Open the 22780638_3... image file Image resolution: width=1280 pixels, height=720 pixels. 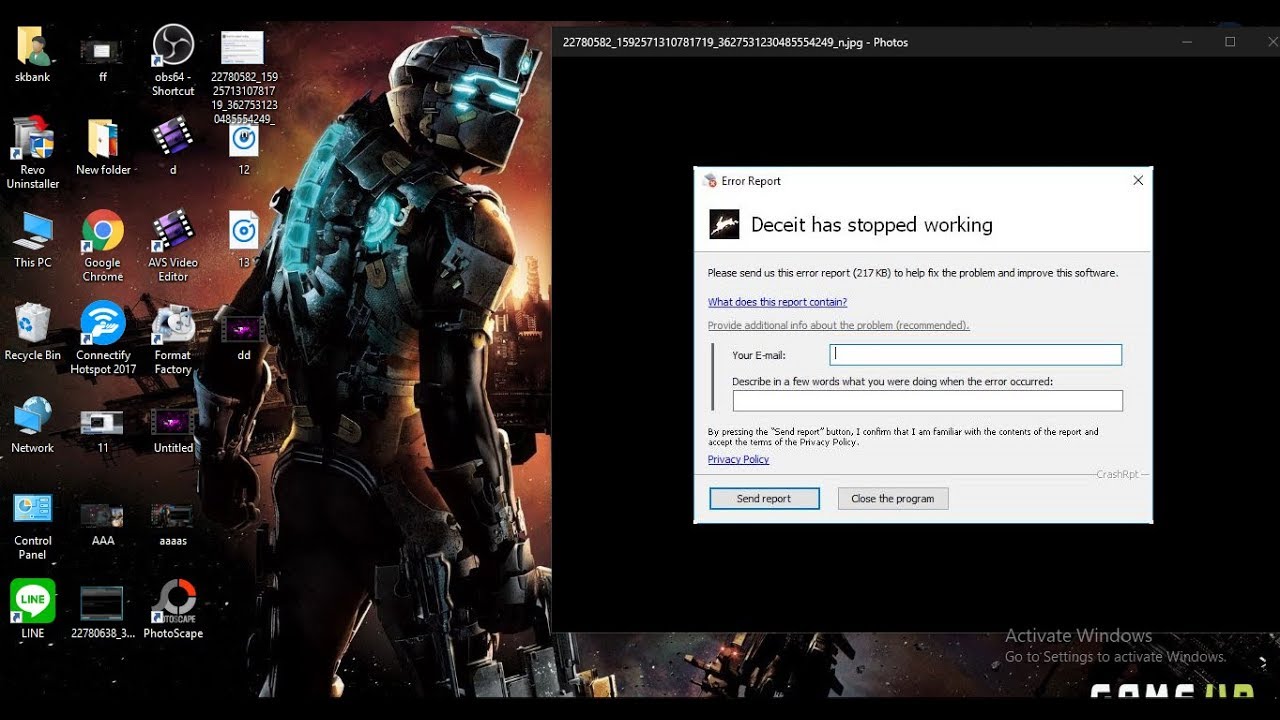pyautogui.click(x=102, y=603)
